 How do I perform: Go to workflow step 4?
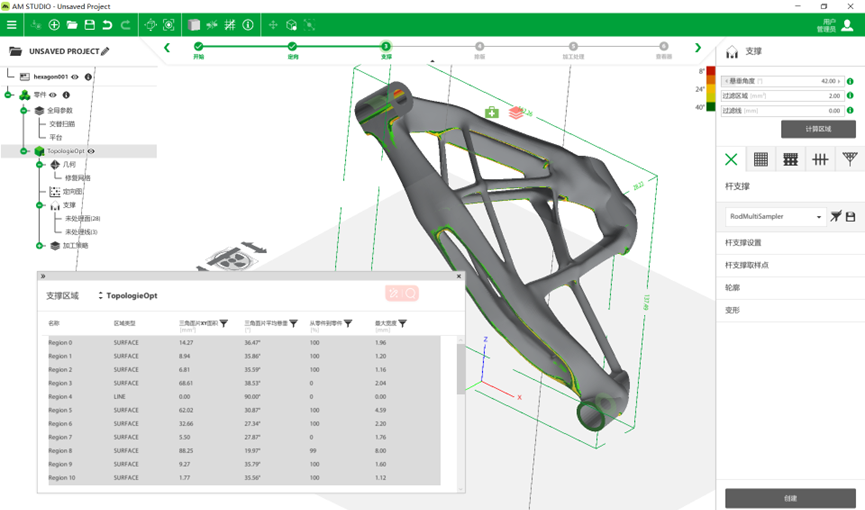click(x=479, y=46)
